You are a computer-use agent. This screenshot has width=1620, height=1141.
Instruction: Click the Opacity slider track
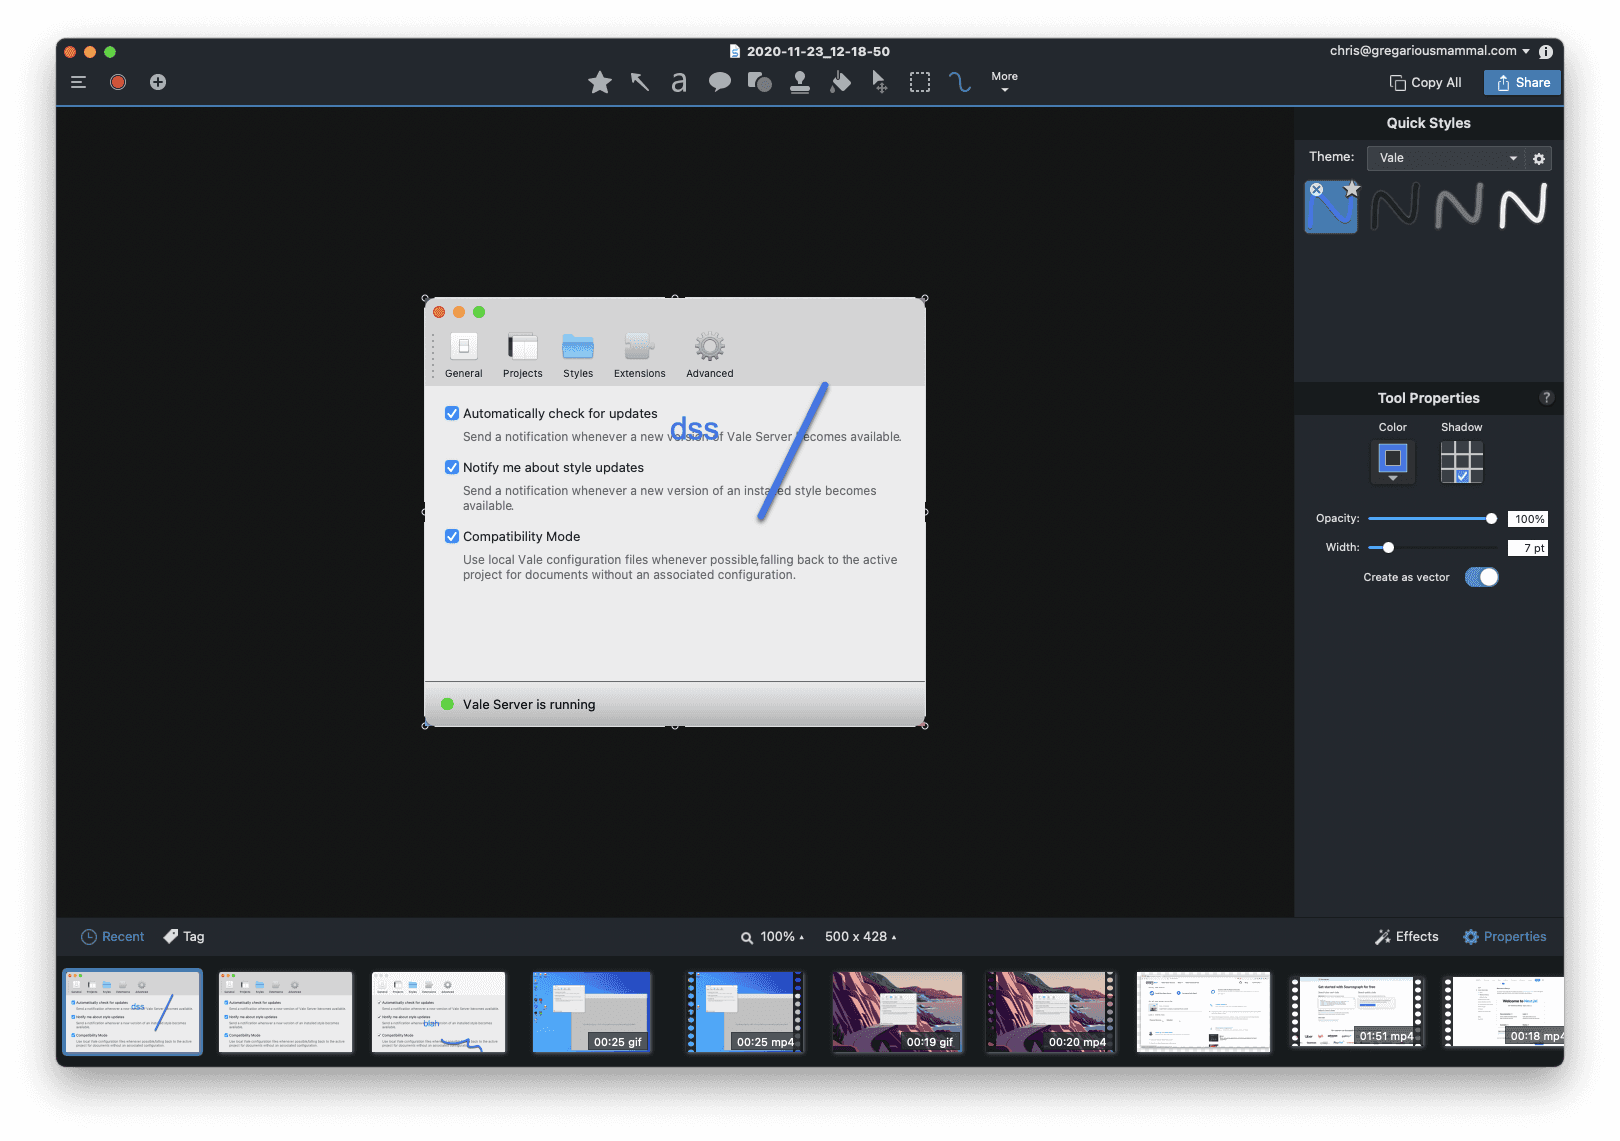(x=1429, y=518)
